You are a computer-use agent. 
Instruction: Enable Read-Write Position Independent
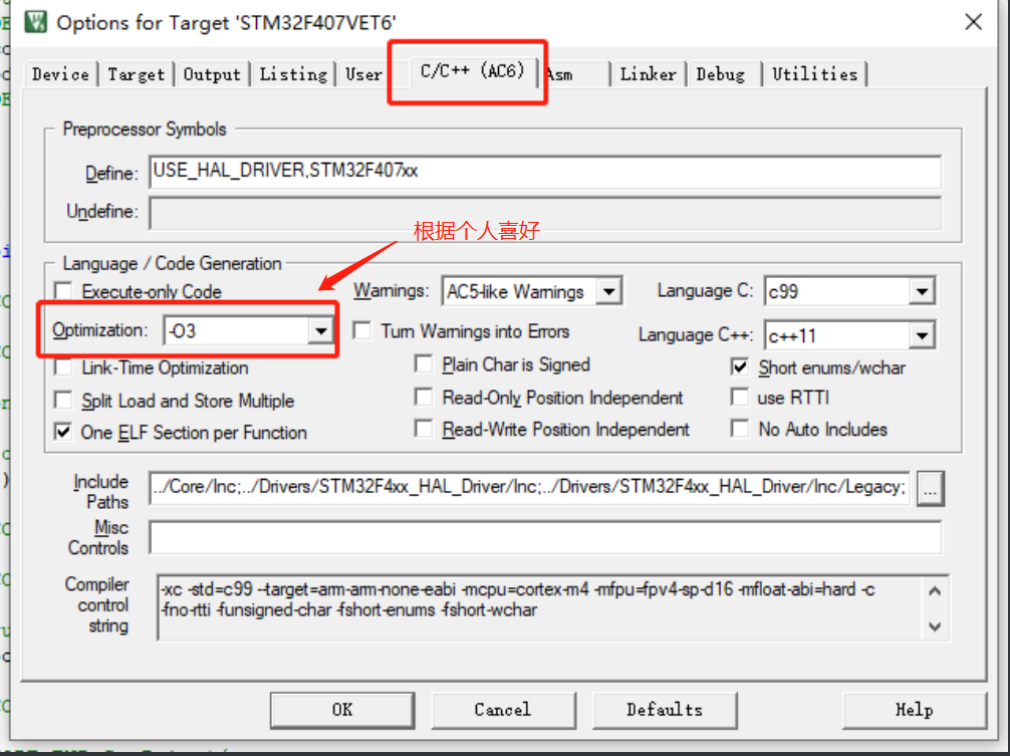(424, 428)
